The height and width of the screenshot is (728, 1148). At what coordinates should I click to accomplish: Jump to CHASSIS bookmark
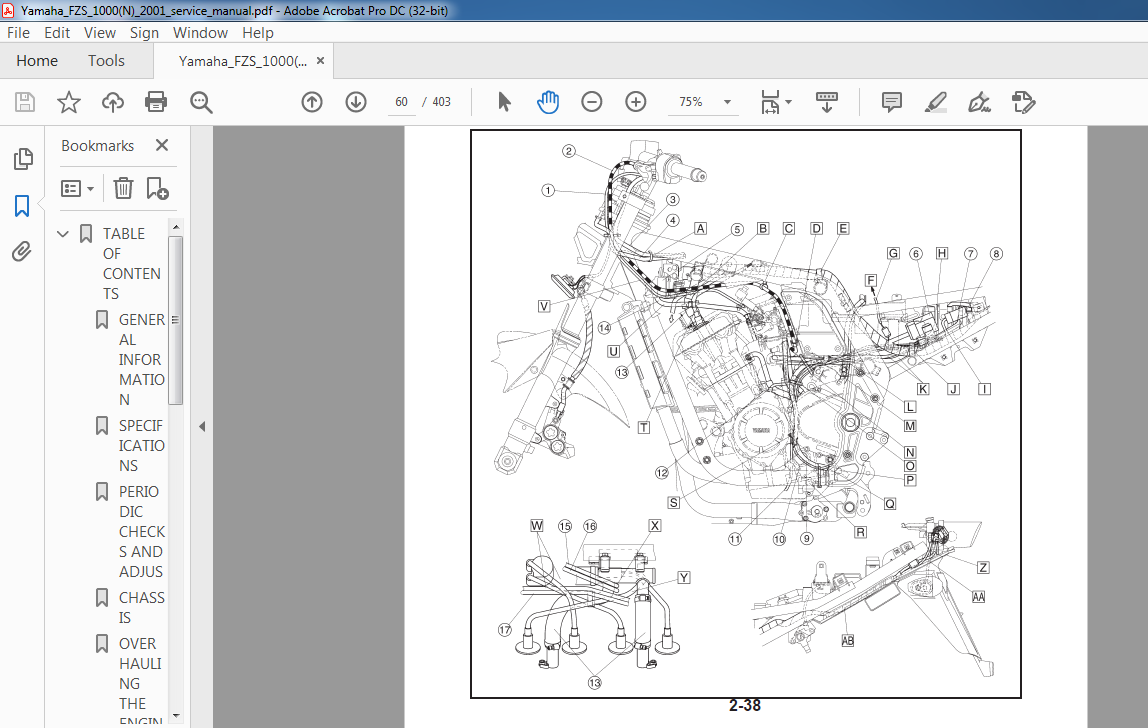click(142, 607)
